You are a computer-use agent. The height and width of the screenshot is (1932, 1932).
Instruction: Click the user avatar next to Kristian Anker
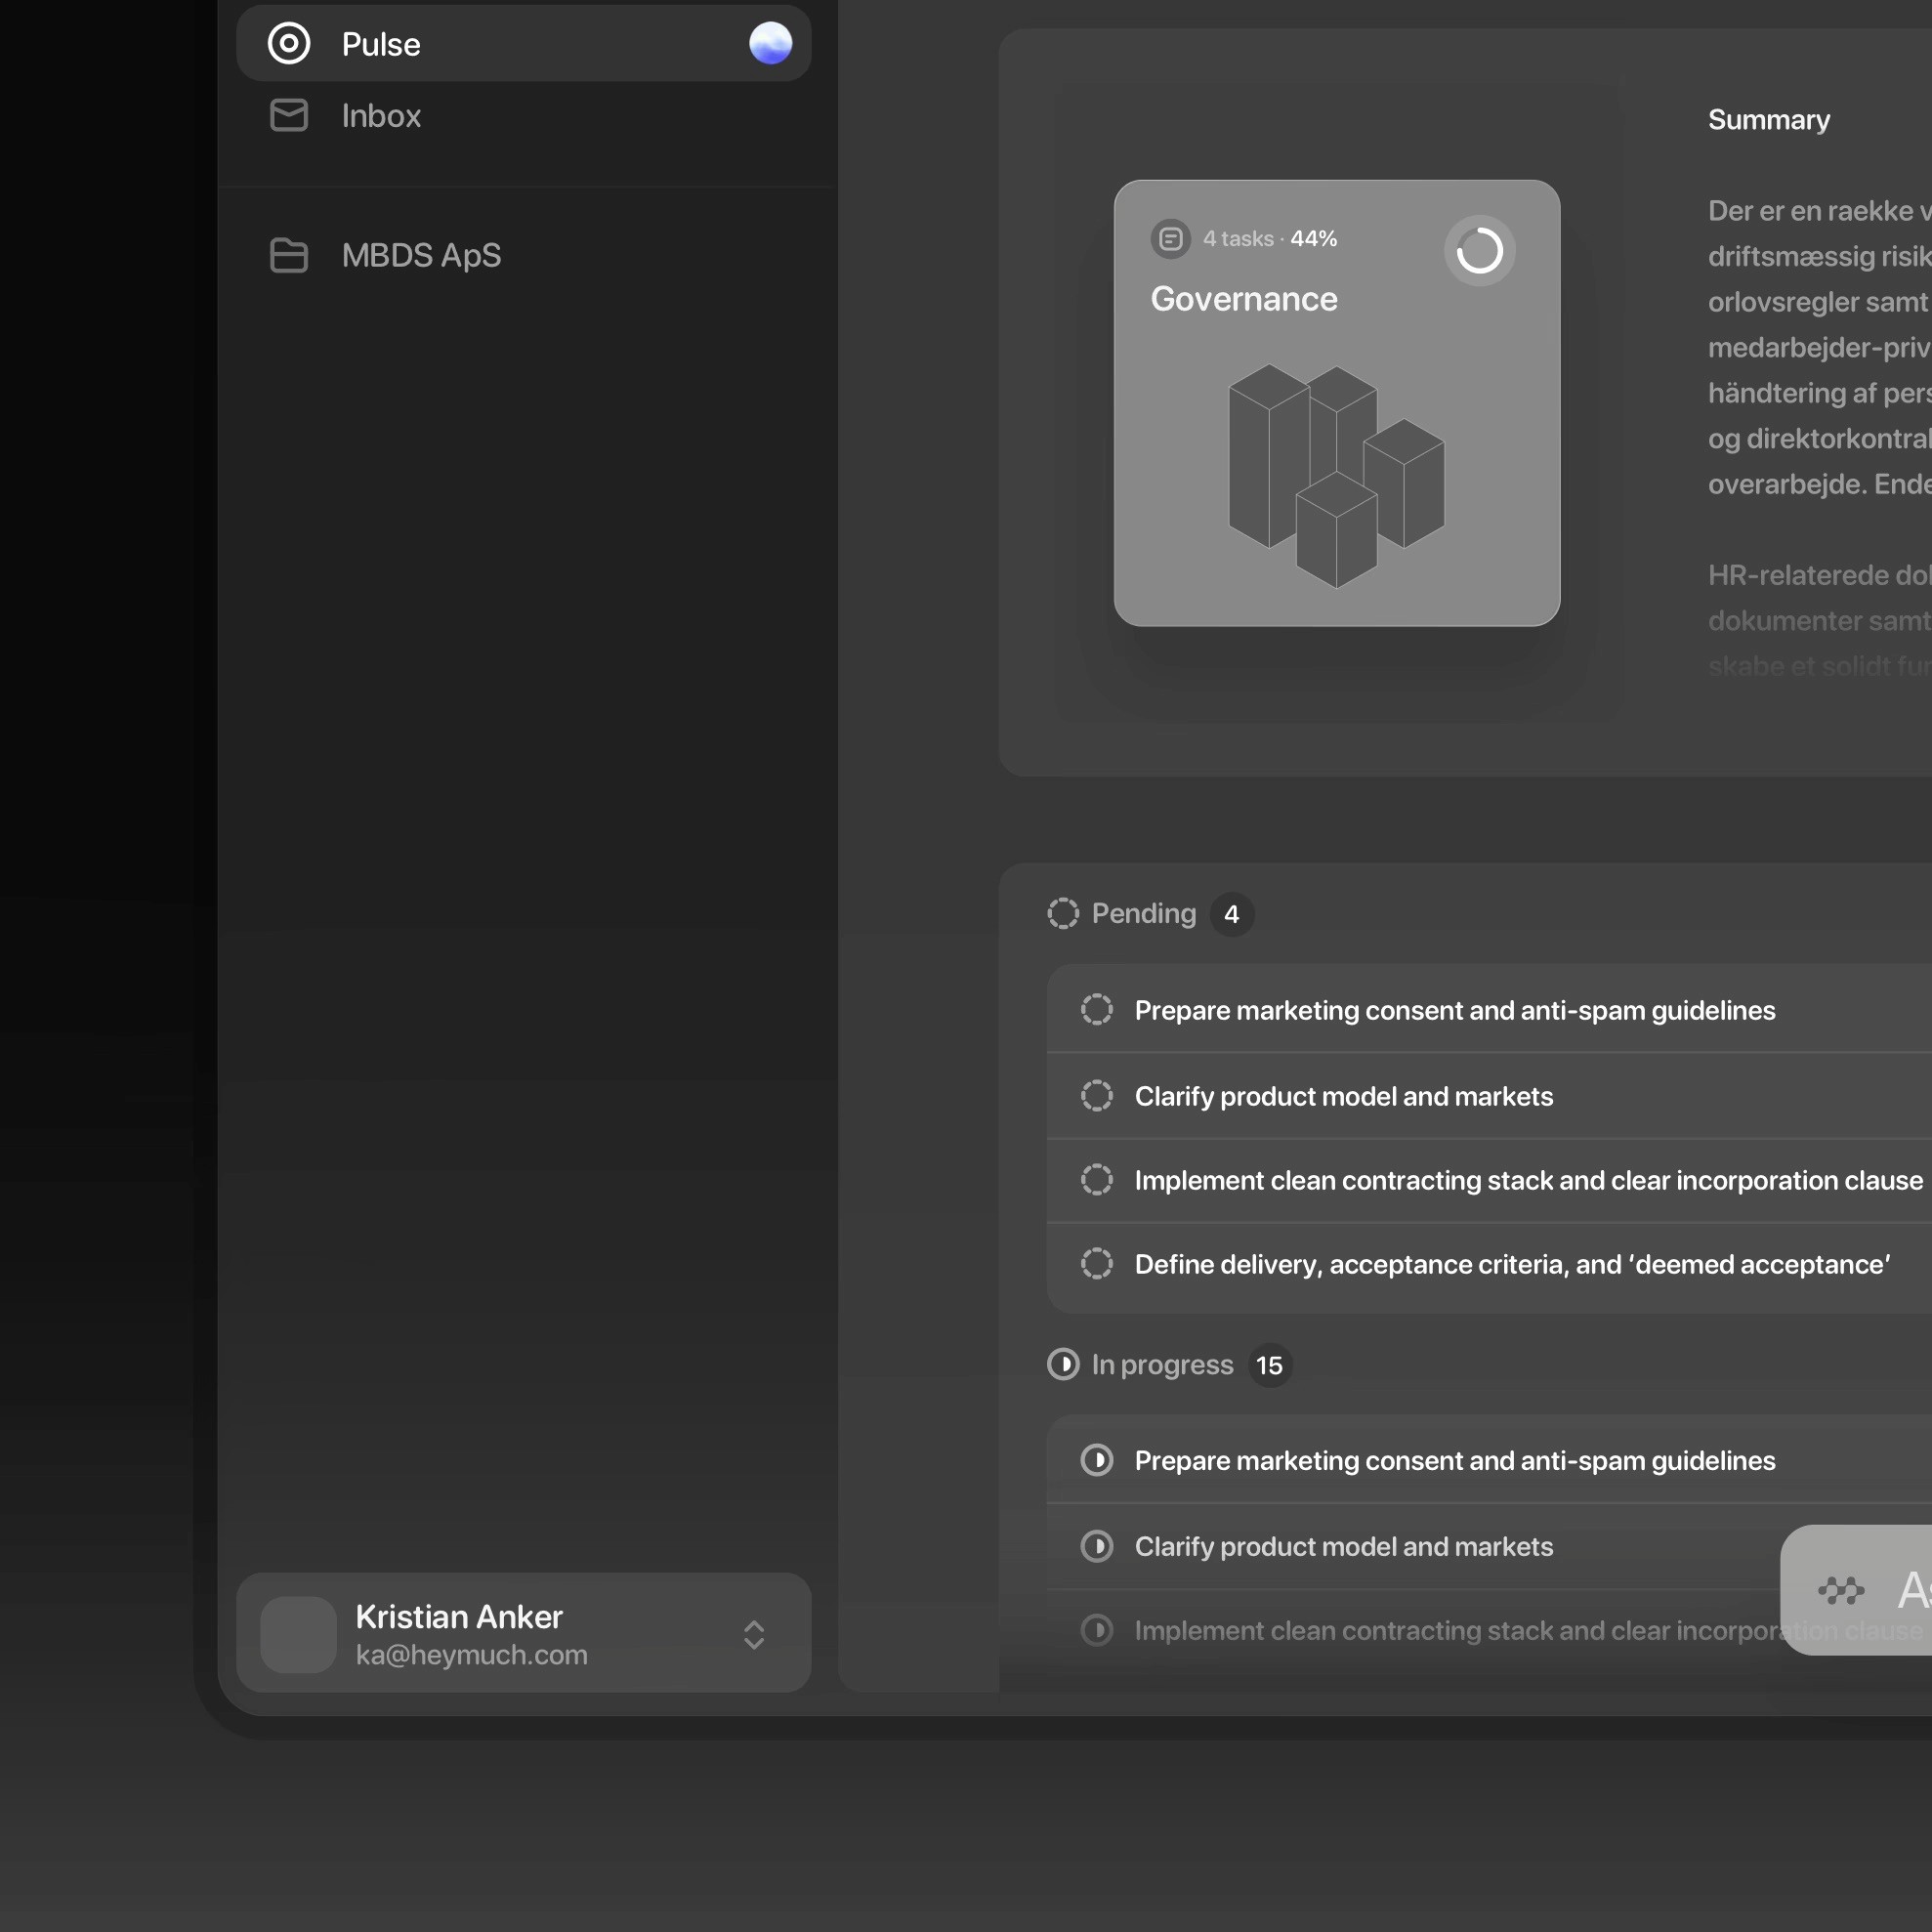298,1634
